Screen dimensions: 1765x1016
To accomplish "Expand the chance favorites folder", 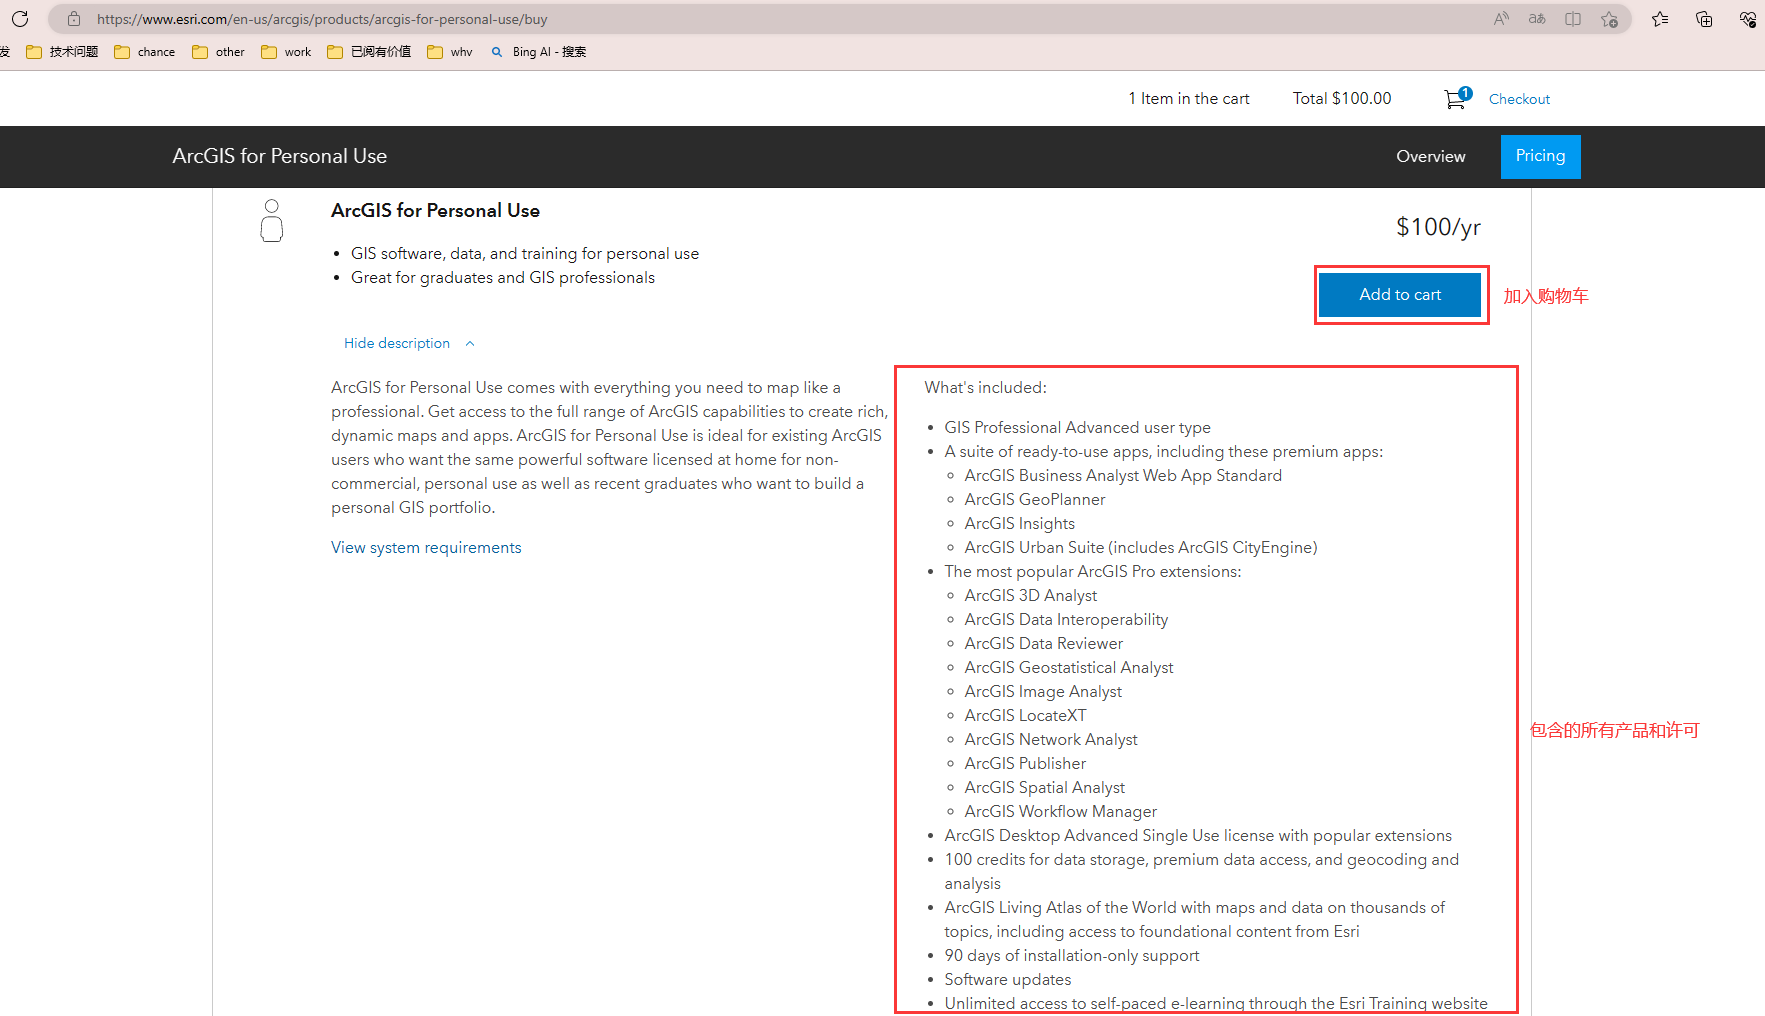I will 144,51.
